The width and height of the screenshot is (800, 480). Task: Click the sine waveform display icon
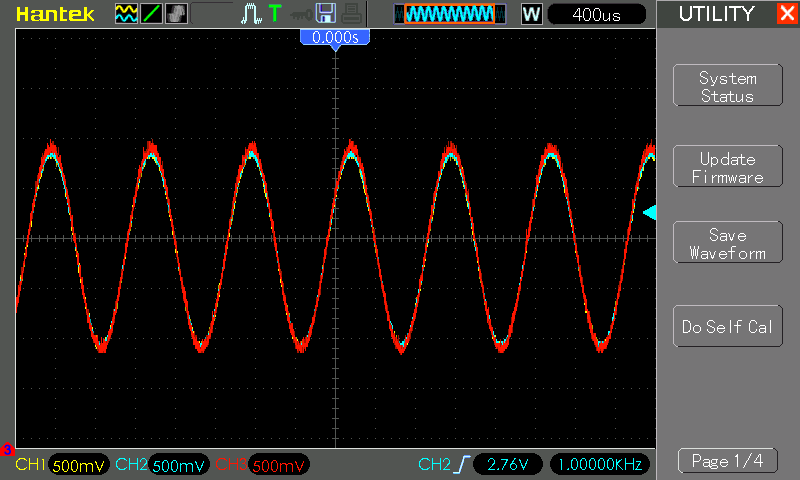coord(126,13)
